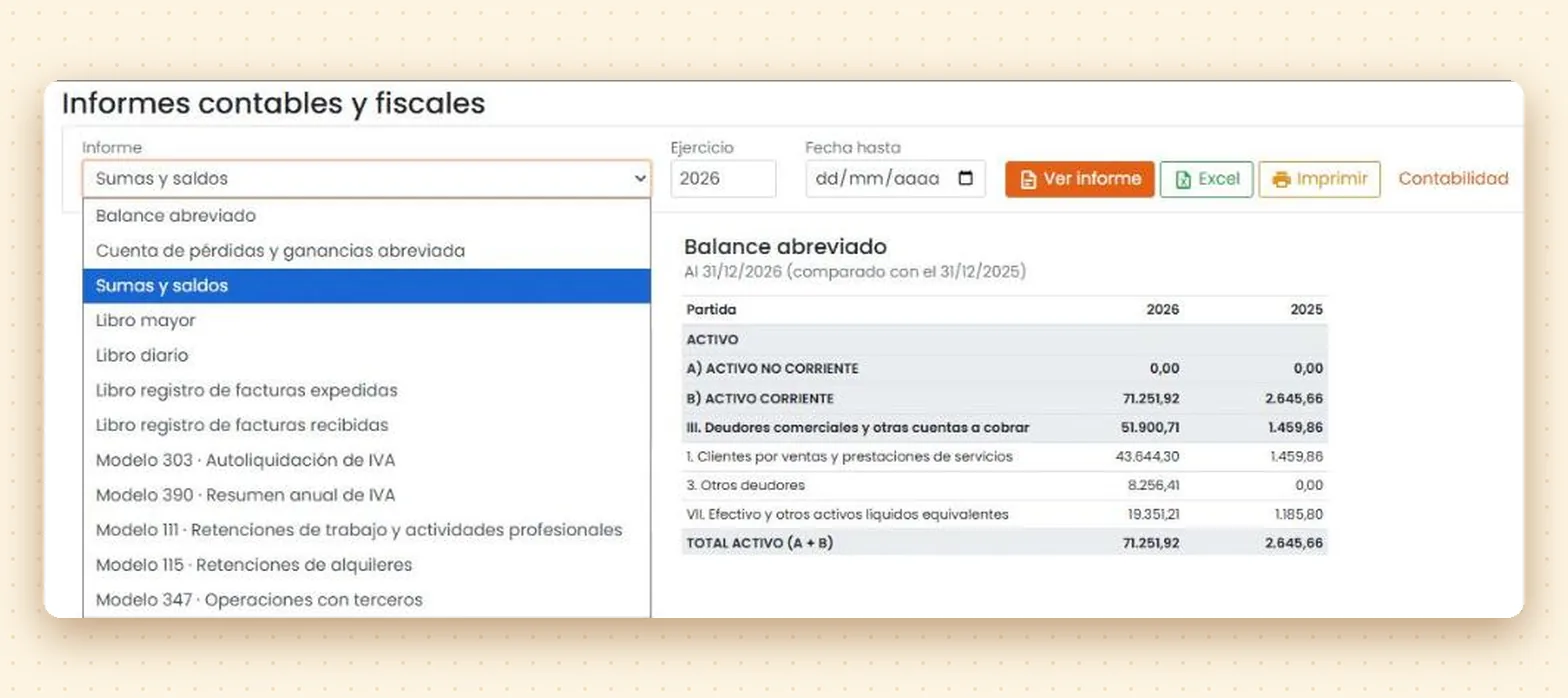This screenshot has width=1568, height=698.
Task: Select Libro registro de facturas expedidas
Action: point(366,390)
